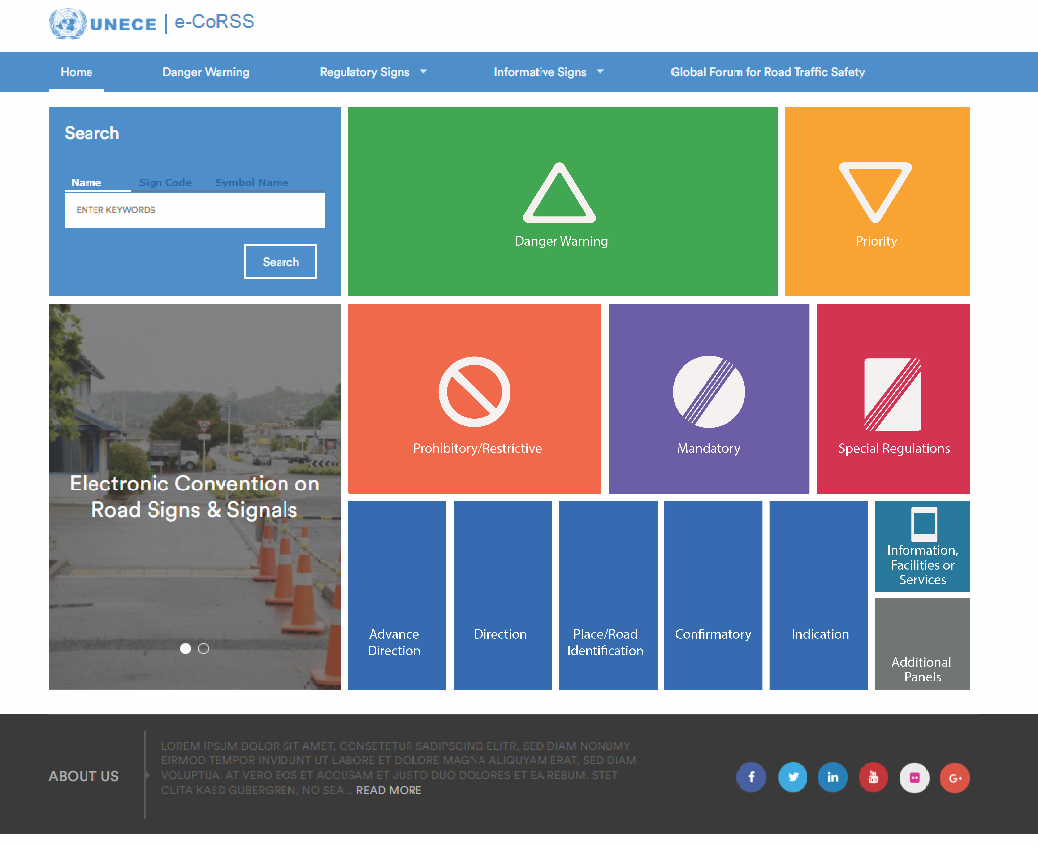Select the Mandatory striped circle icon

(708, 392)
